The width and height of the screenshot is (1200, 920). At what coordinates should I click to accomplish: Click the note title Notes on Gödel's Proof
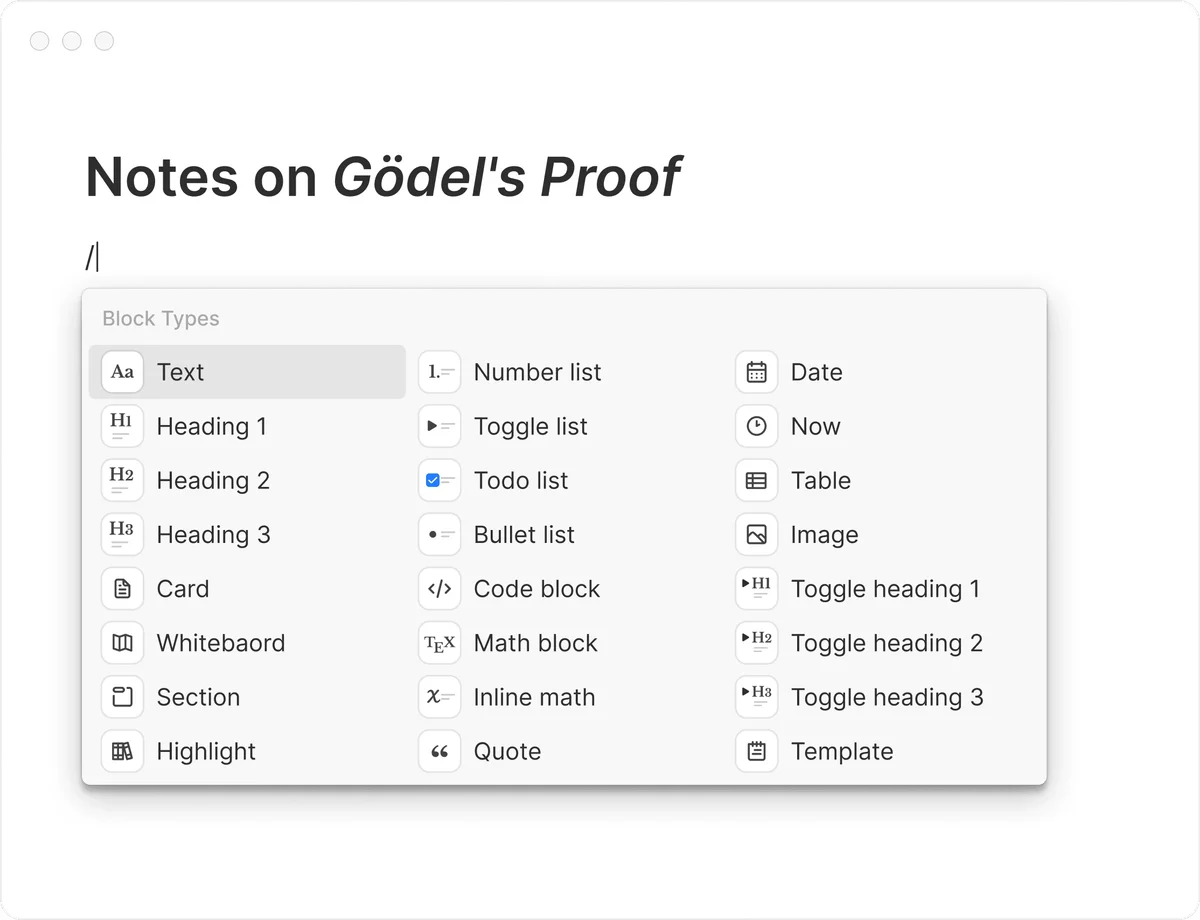pos(383,177)
